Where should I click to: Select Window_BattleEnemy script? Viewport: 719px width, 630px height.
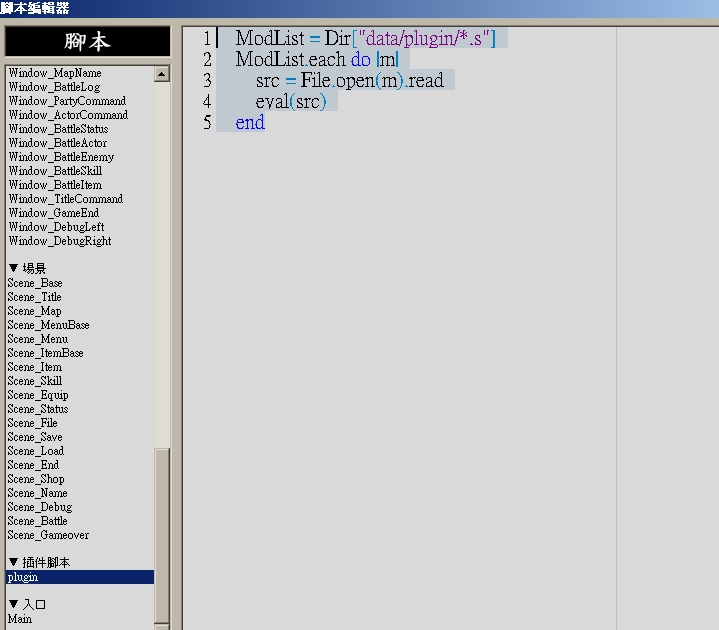pos(61,157)
